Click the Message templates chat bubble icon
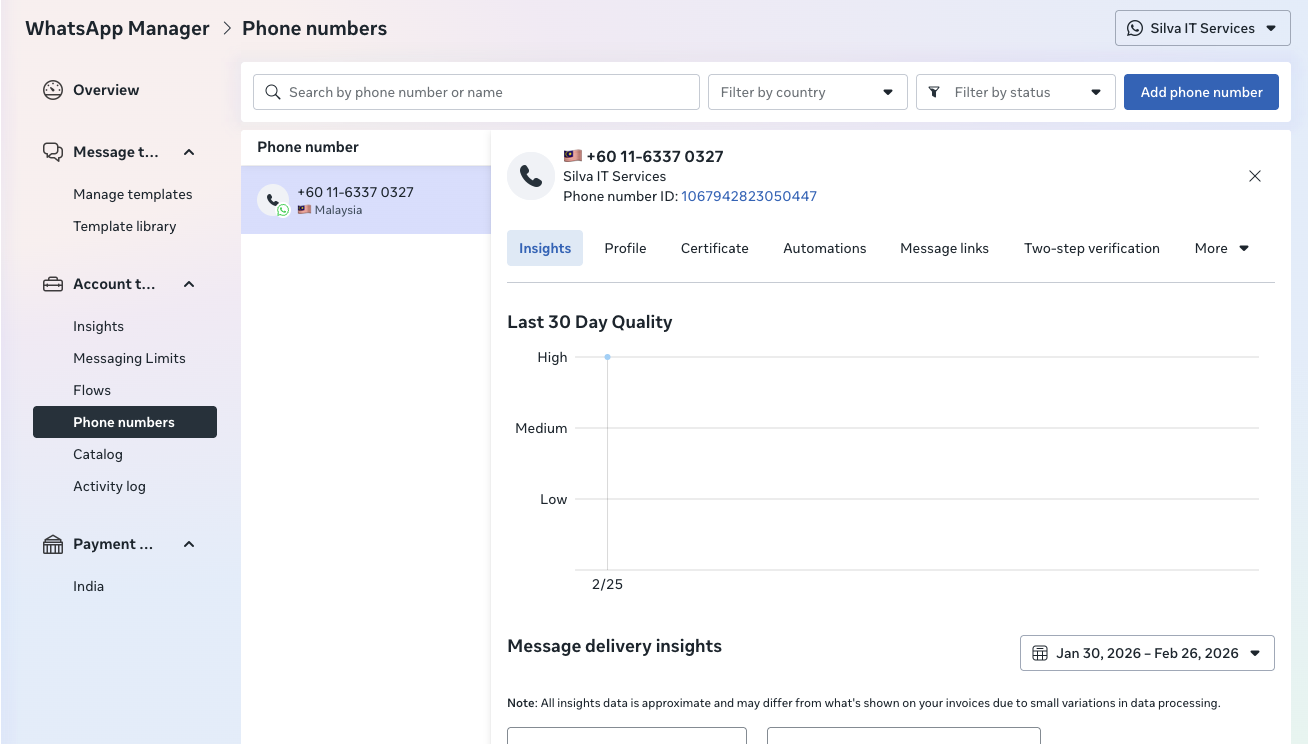This screenshot has width=1308, height=744. [x=53, y=152]
